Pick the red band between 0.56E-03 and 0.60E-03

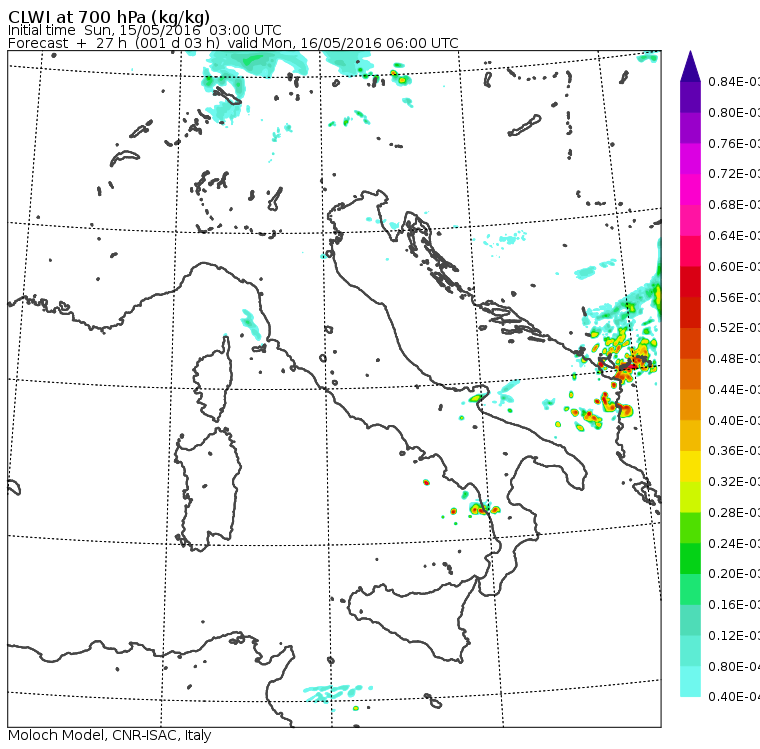pyautogui.click(x=690, y=282)
